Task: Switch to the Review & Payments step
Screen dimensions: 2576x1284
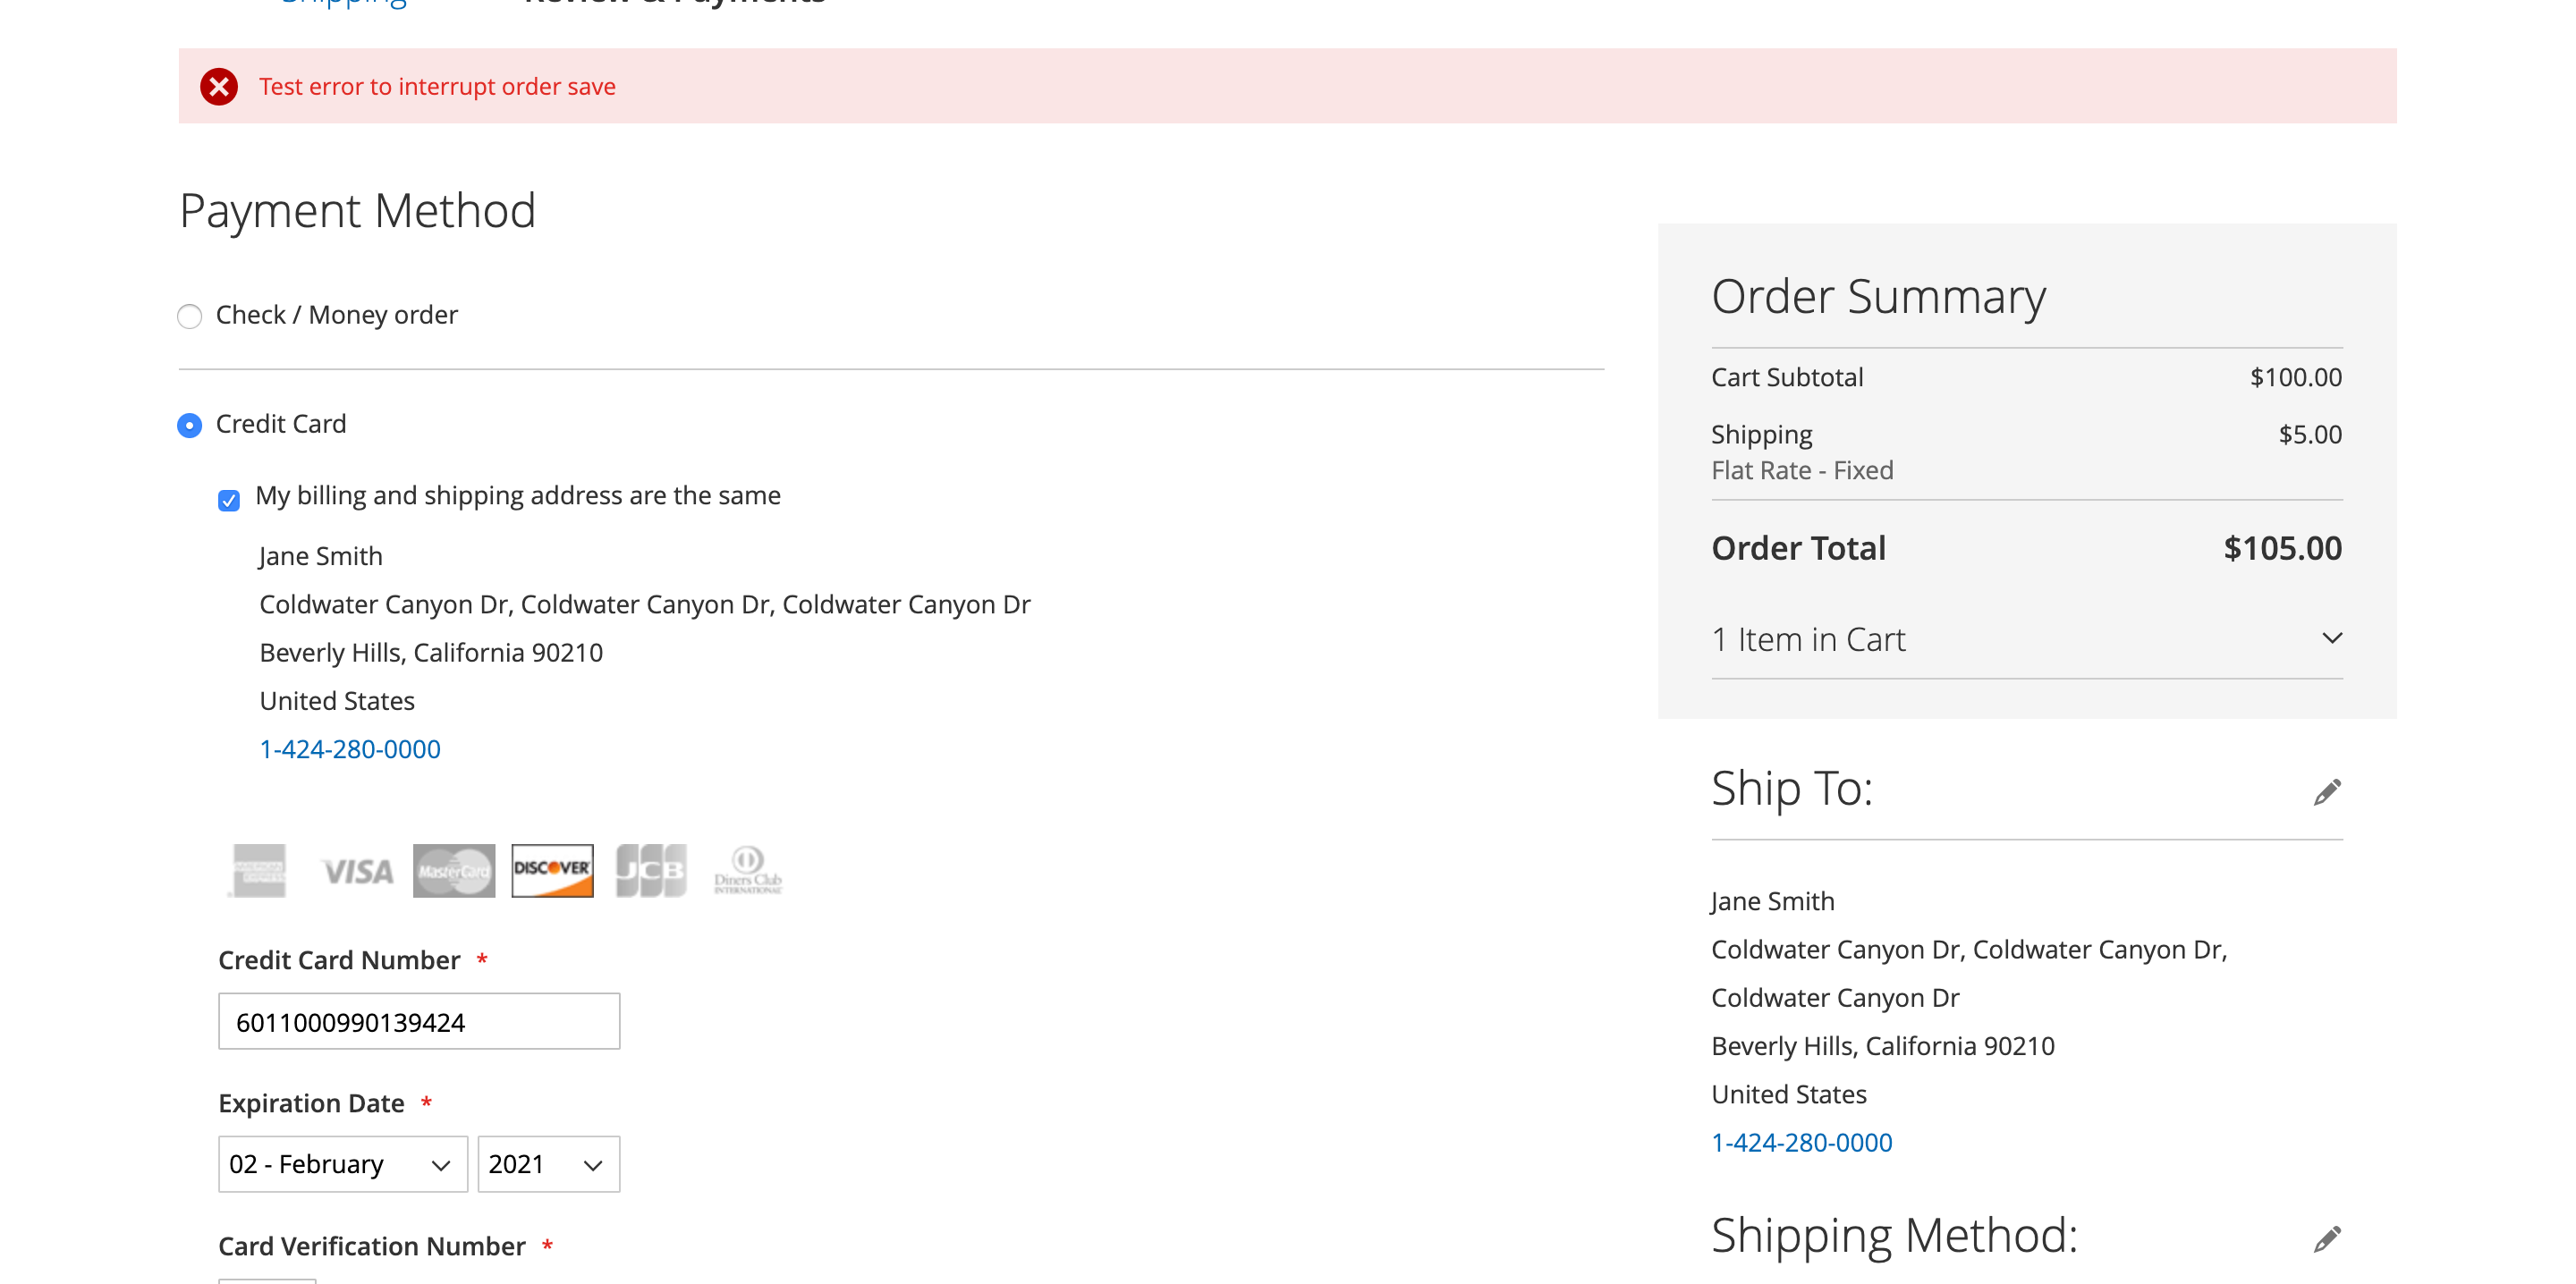Action: (x=674, y=3)
